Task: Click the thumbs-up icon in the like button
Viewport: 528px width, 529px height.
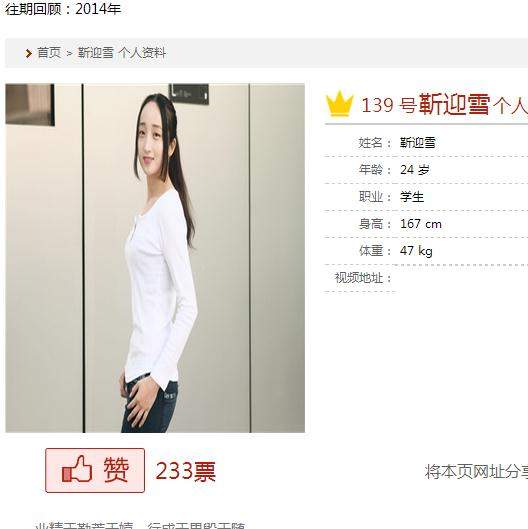Action: 77,469
